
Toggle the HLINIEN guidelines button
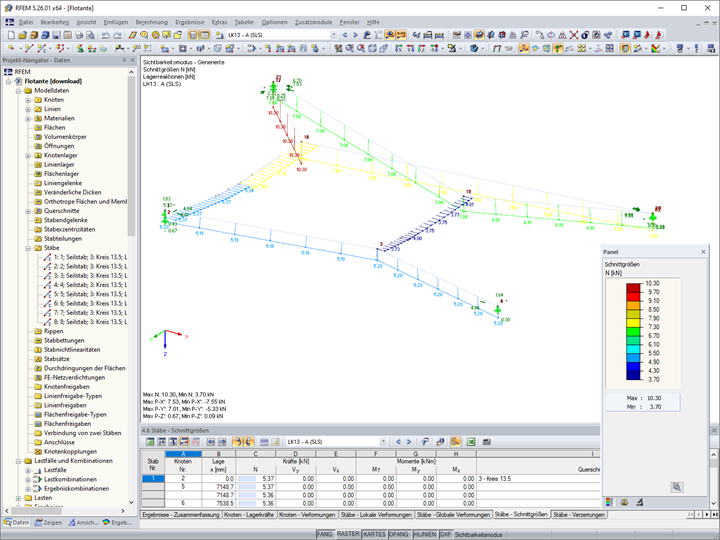point(425,534)
